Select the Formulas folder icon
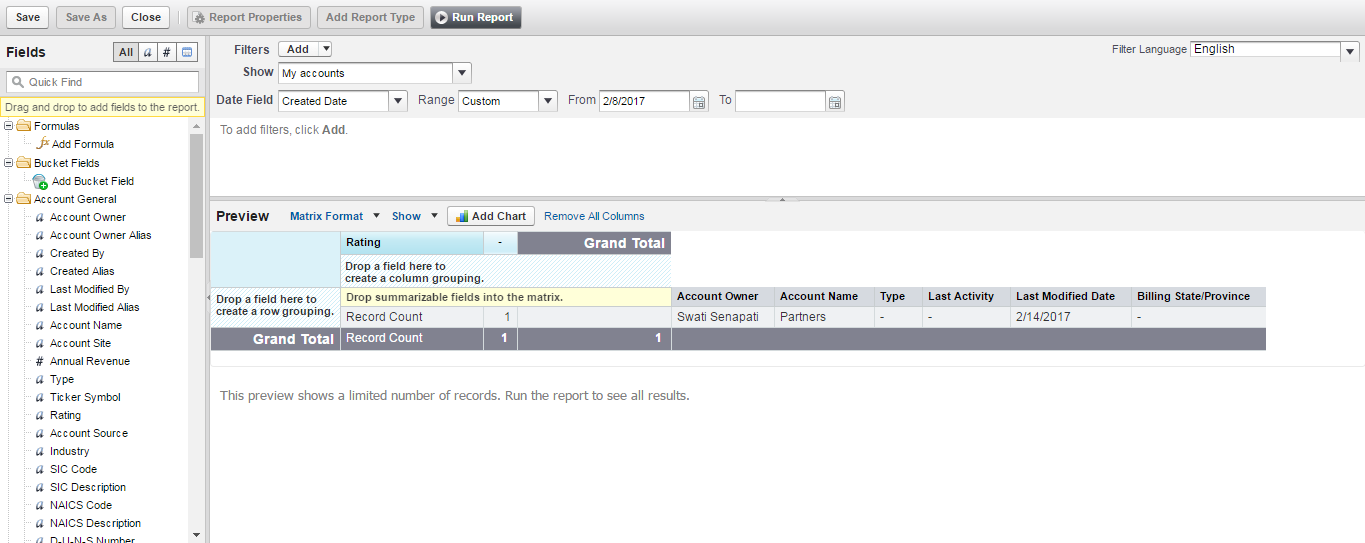Viewport: 1365px width, 543px height. (x=23, y=126)
